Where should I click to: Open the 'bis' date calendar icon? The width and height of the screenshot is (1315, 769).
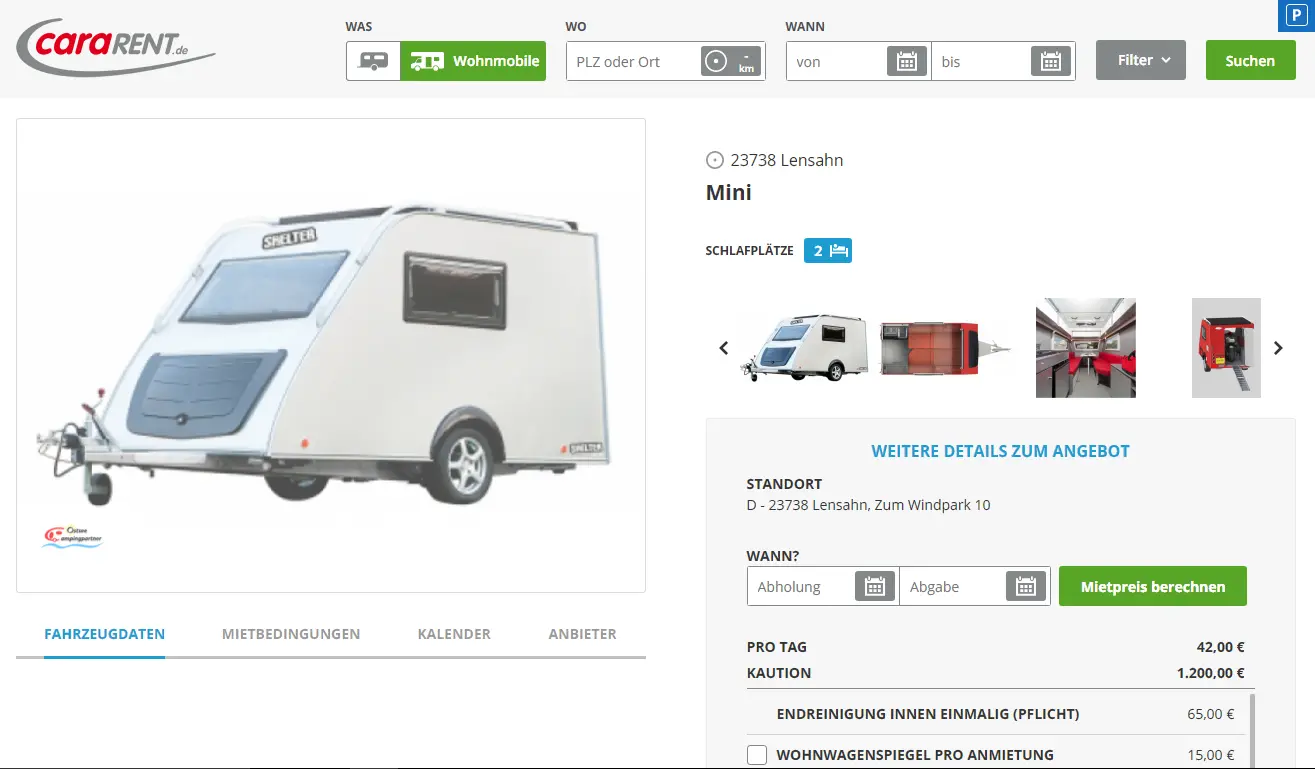[1050, 61]
